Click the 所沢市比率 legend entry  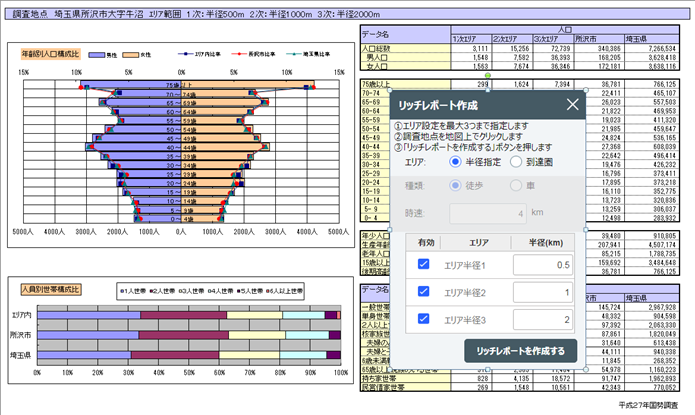pyautogui.click(x=254, y=54)
